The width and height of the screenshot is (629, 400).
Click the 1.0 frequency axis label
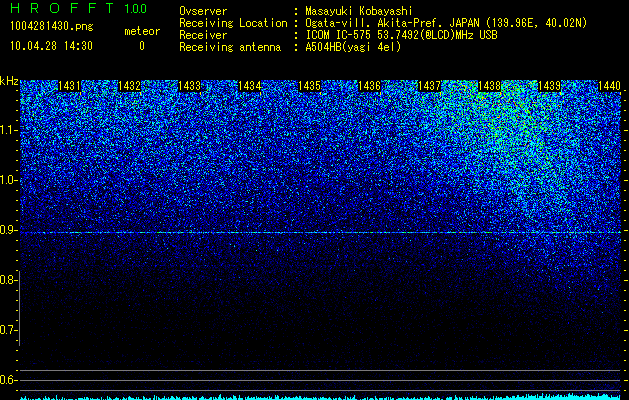pos(6,180)
